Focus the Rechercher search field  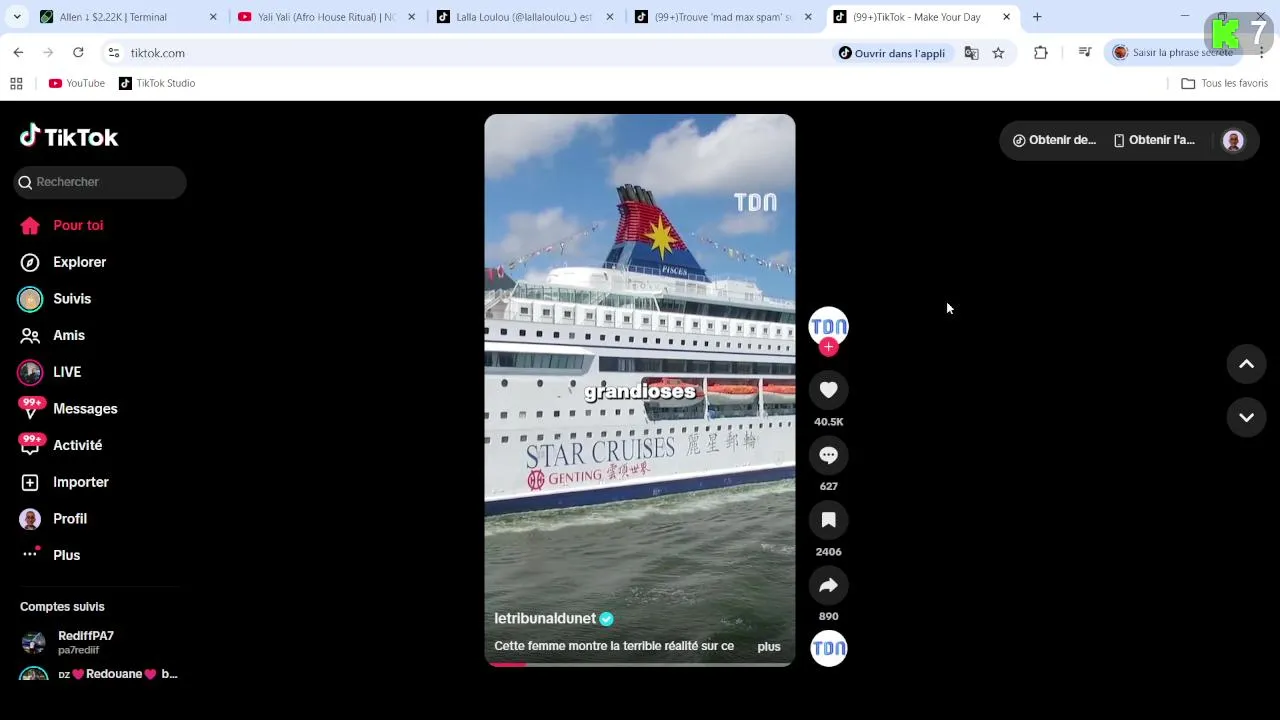click(100, 182)
